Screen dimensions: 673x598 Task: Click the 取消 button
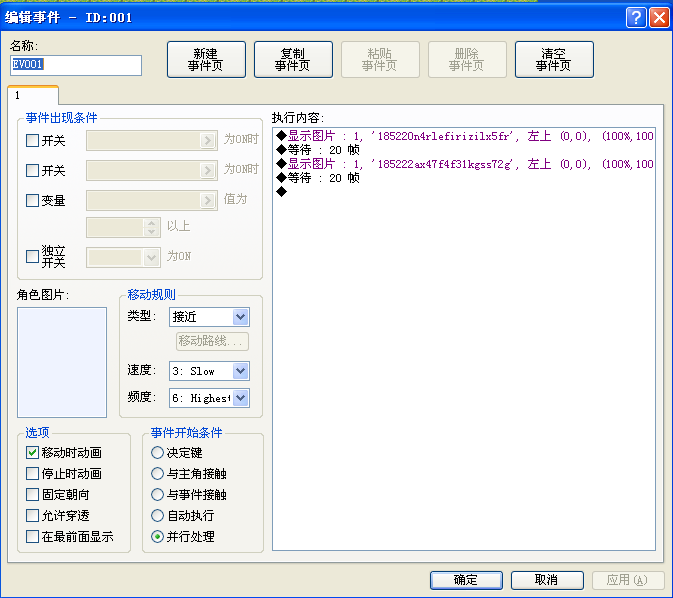pyautogui.click(x=547, y=580)
